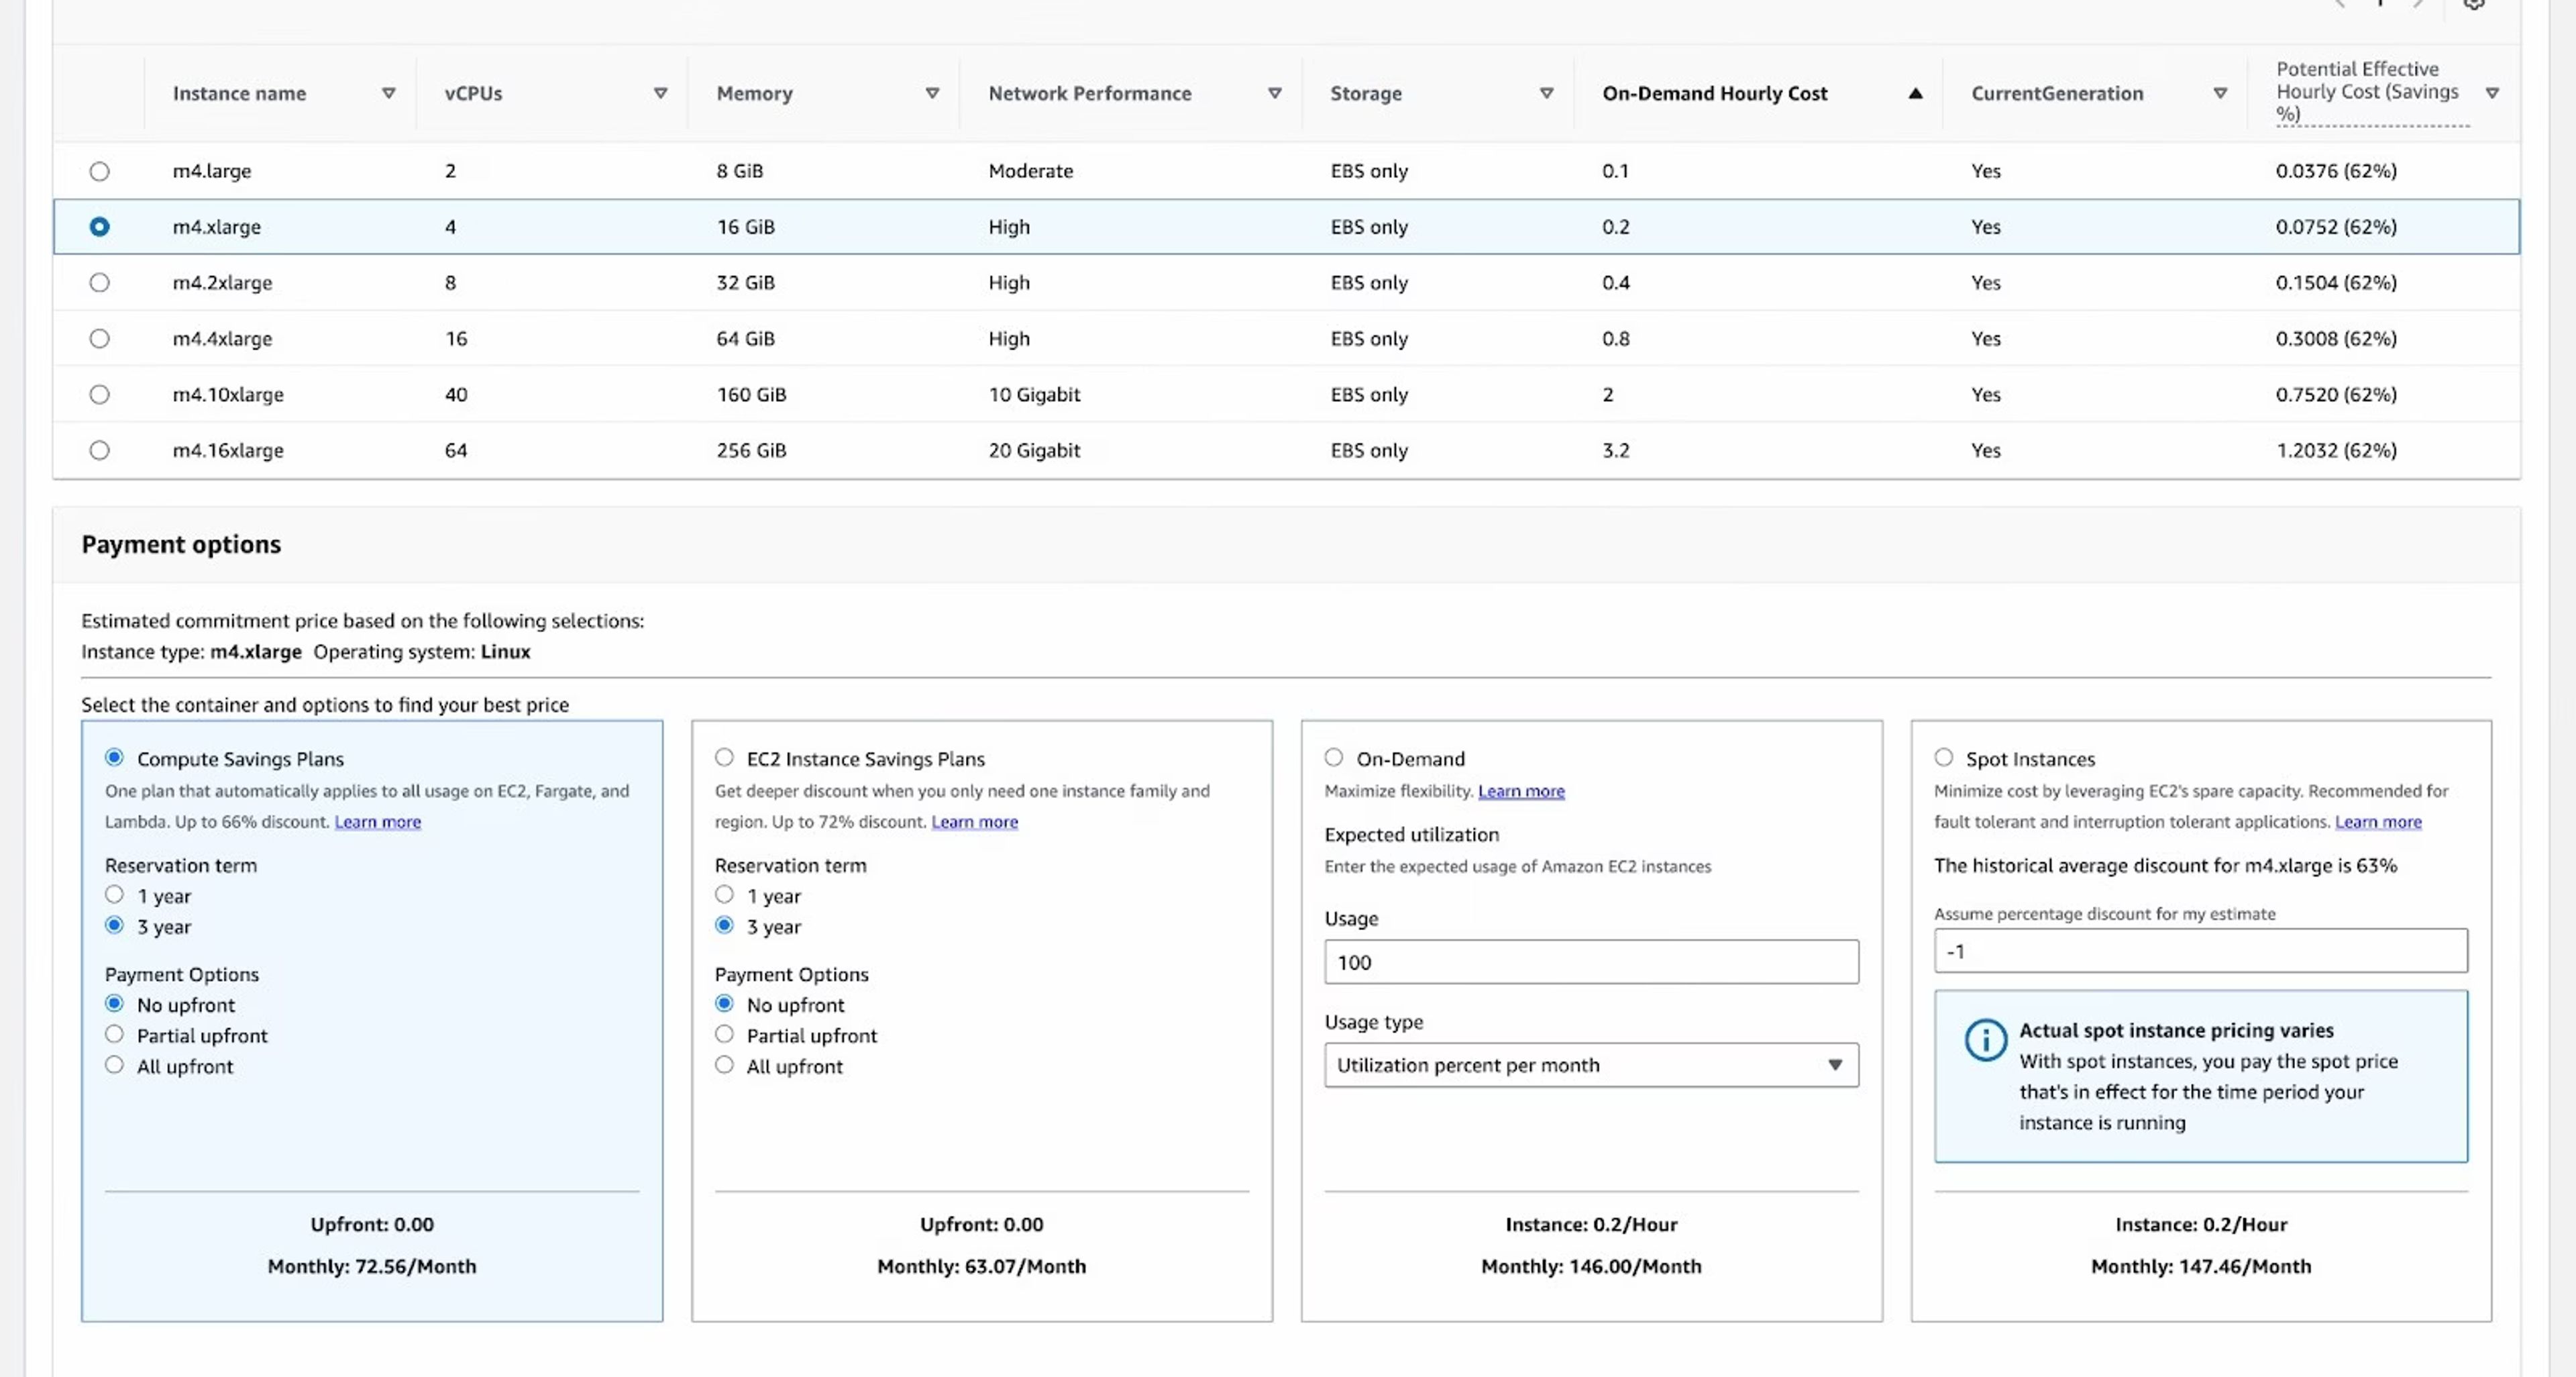The image size is (2576, 1377).
Task: Select 3 year term under Compute Savings Plans
Action: [x=114, y=925]
